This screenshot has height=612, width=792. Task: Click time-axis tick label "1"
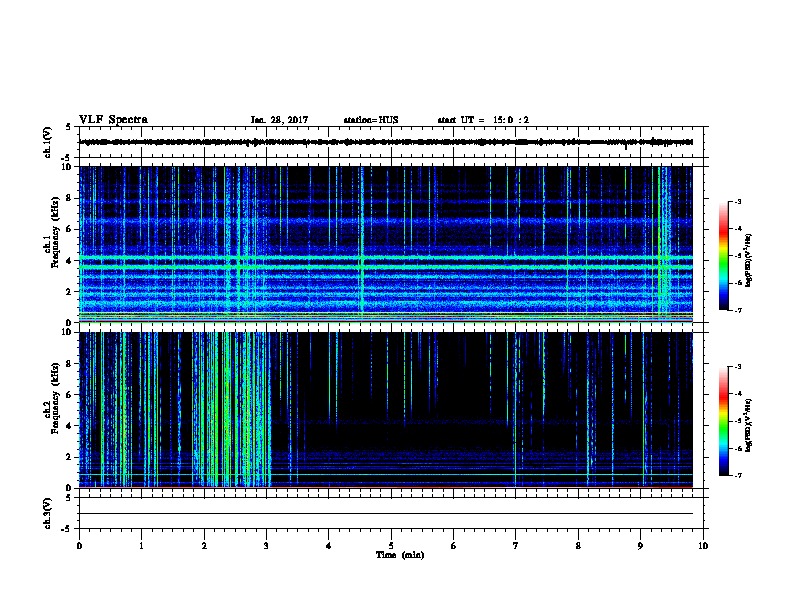pyautogui.click(x=141, y=545)
